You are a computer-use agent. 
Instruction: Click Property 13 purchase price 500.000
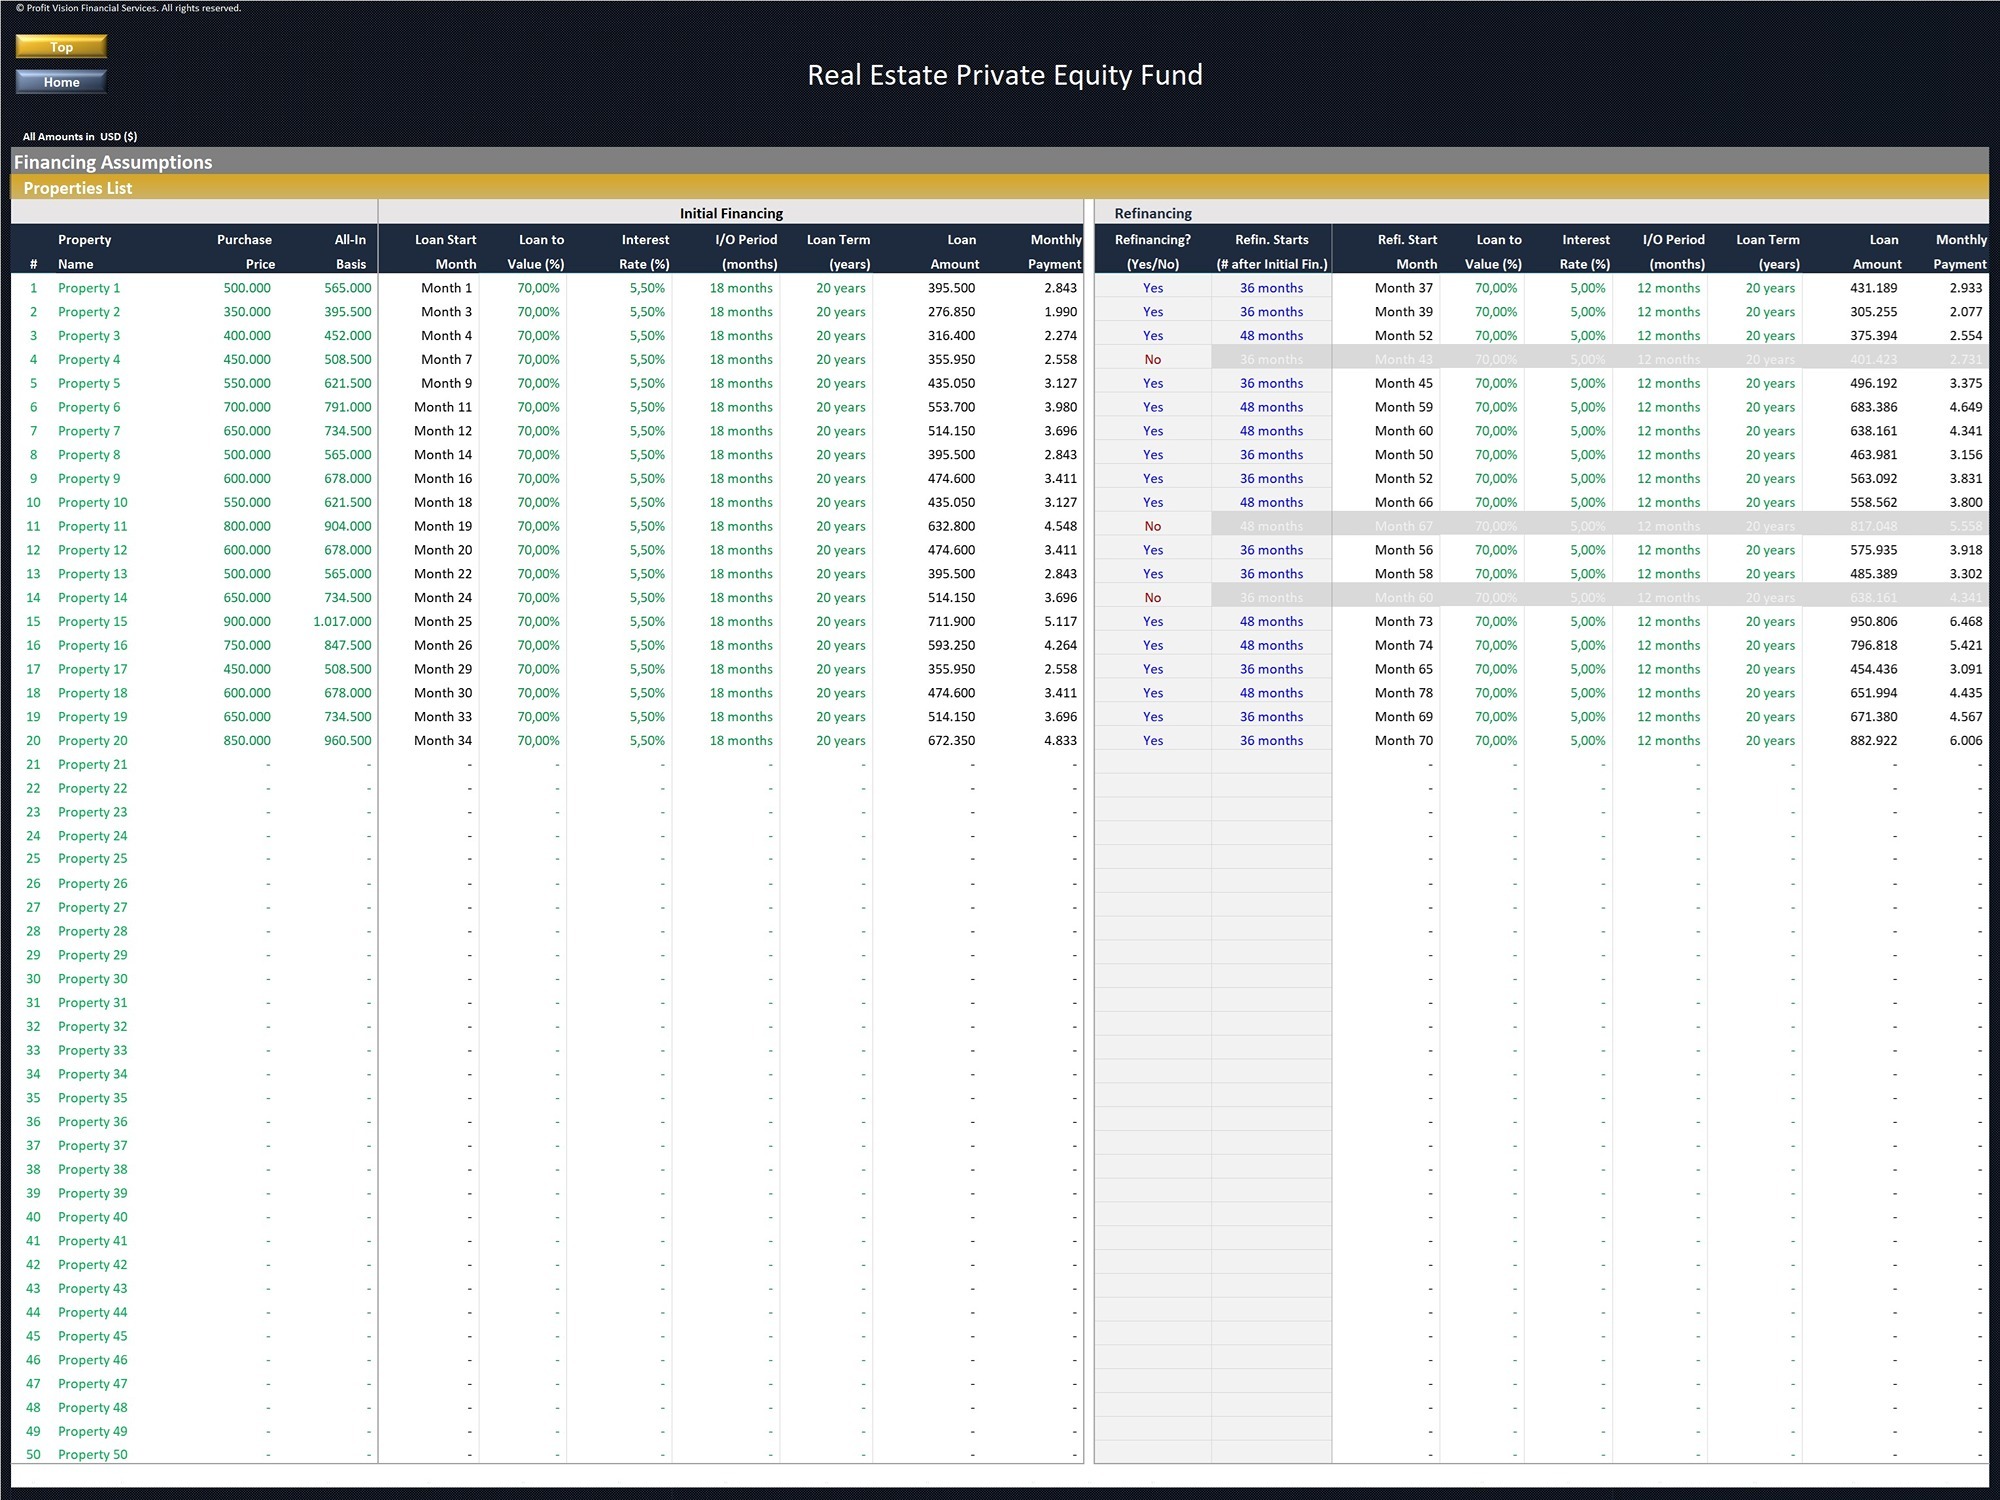tap(247, 574)
